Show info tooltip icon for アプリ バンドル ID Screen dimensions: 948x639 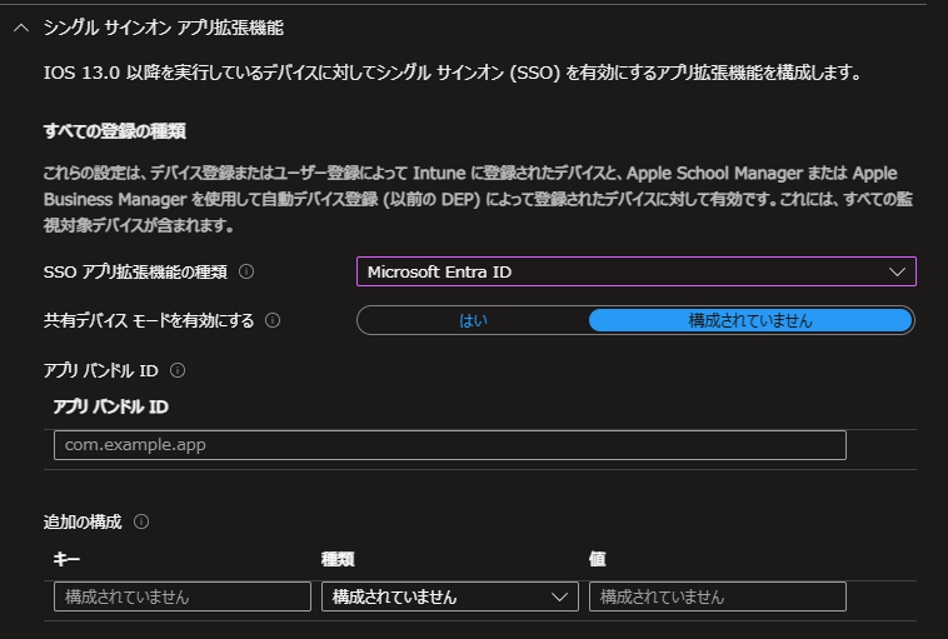(x=178, y=371)
